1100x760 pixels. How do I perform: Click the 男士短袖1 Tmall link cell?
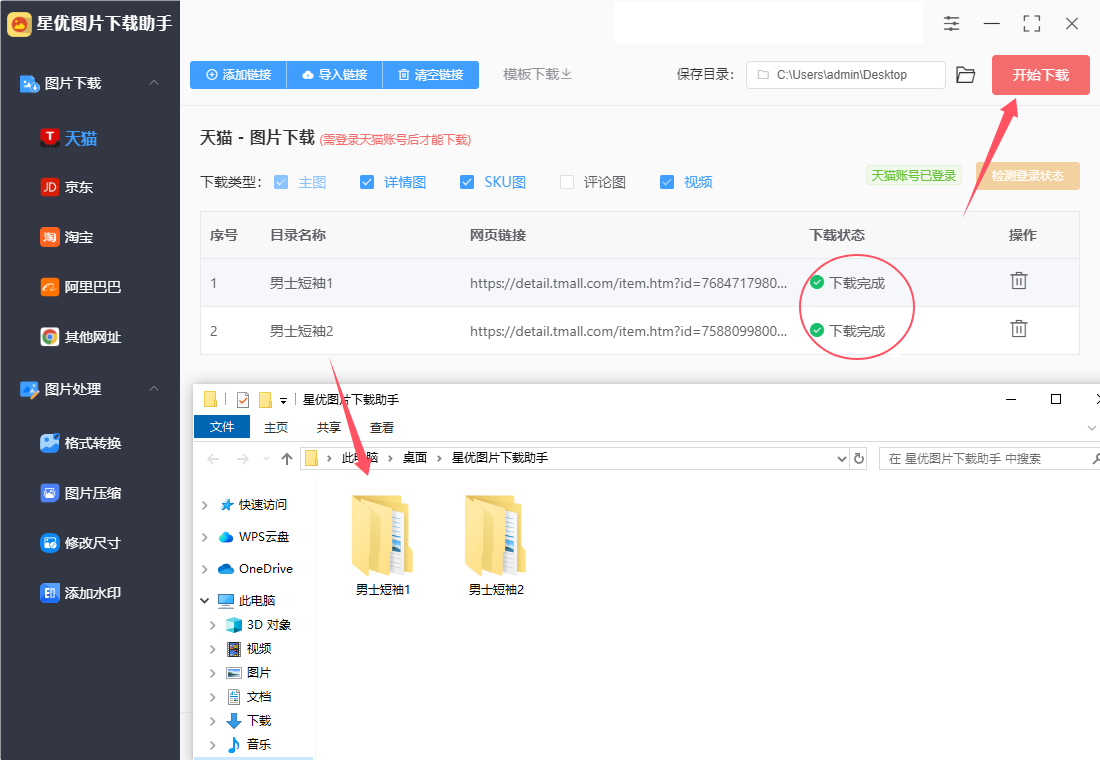tap(628, 284)
